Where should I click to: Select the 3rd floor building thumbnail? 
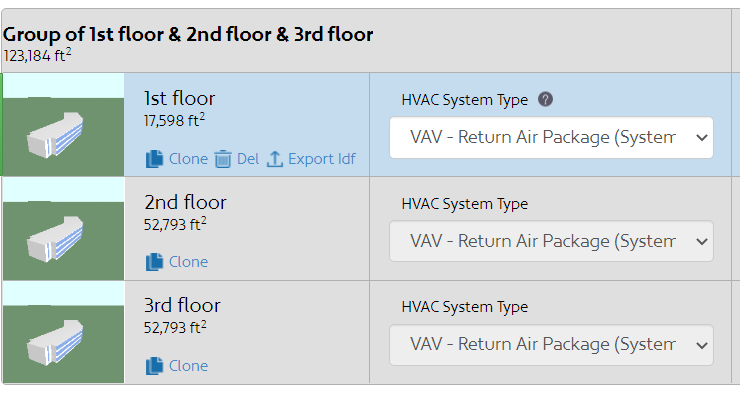(63, 332)
